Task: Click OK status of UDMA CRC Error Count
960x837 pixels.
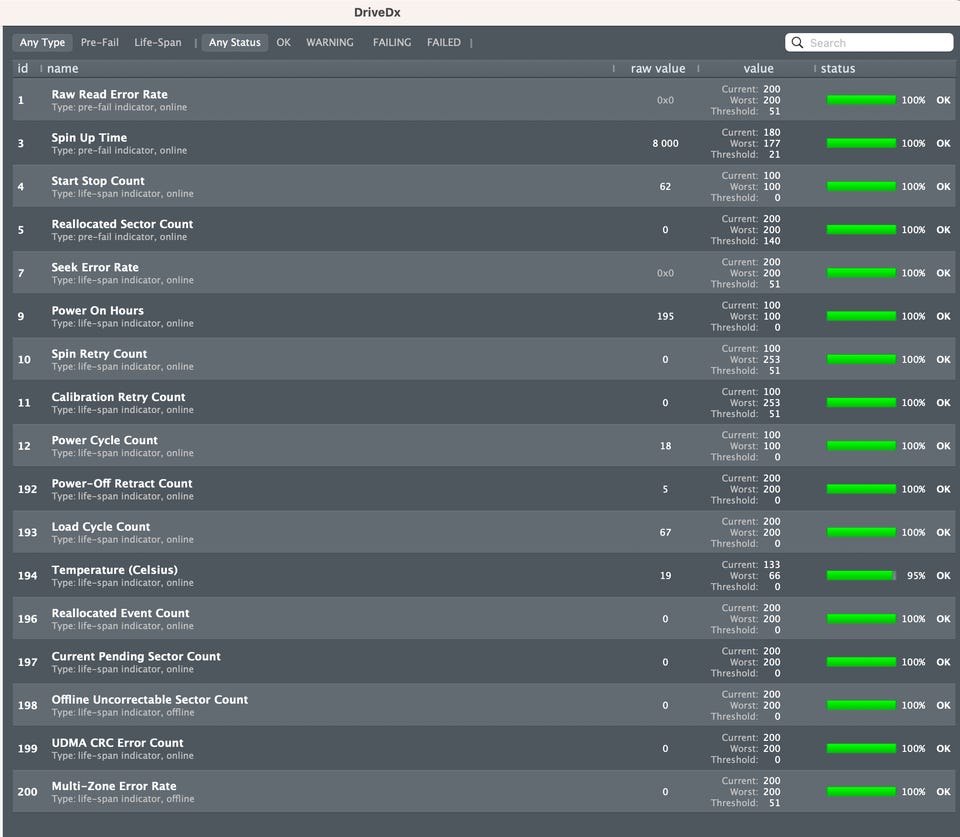Action: 943,748
